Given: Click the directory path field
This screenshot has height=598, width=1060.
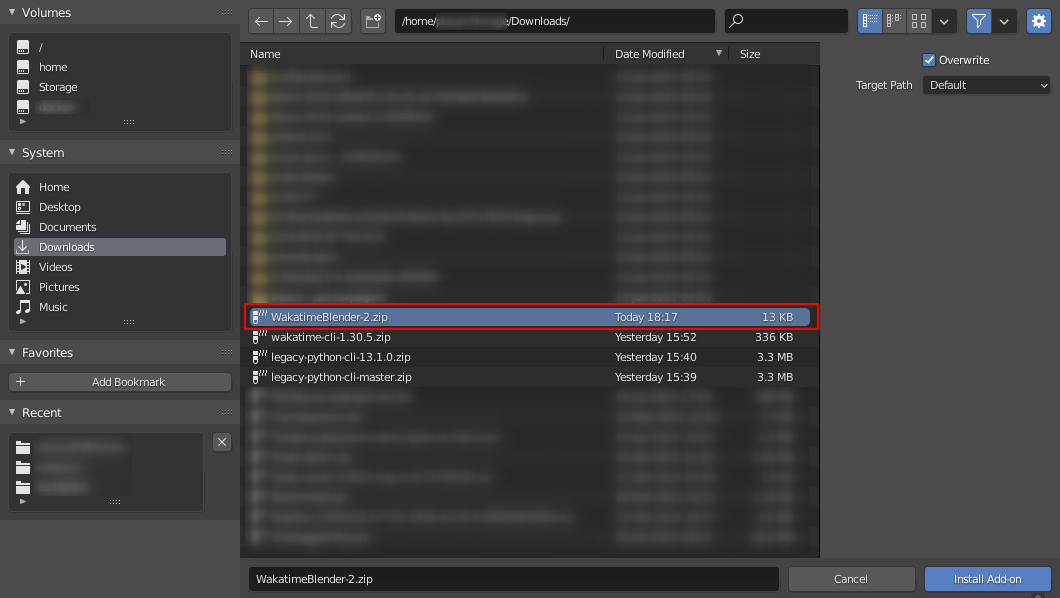Looking at the screenshot, I should tap(554, 21).
